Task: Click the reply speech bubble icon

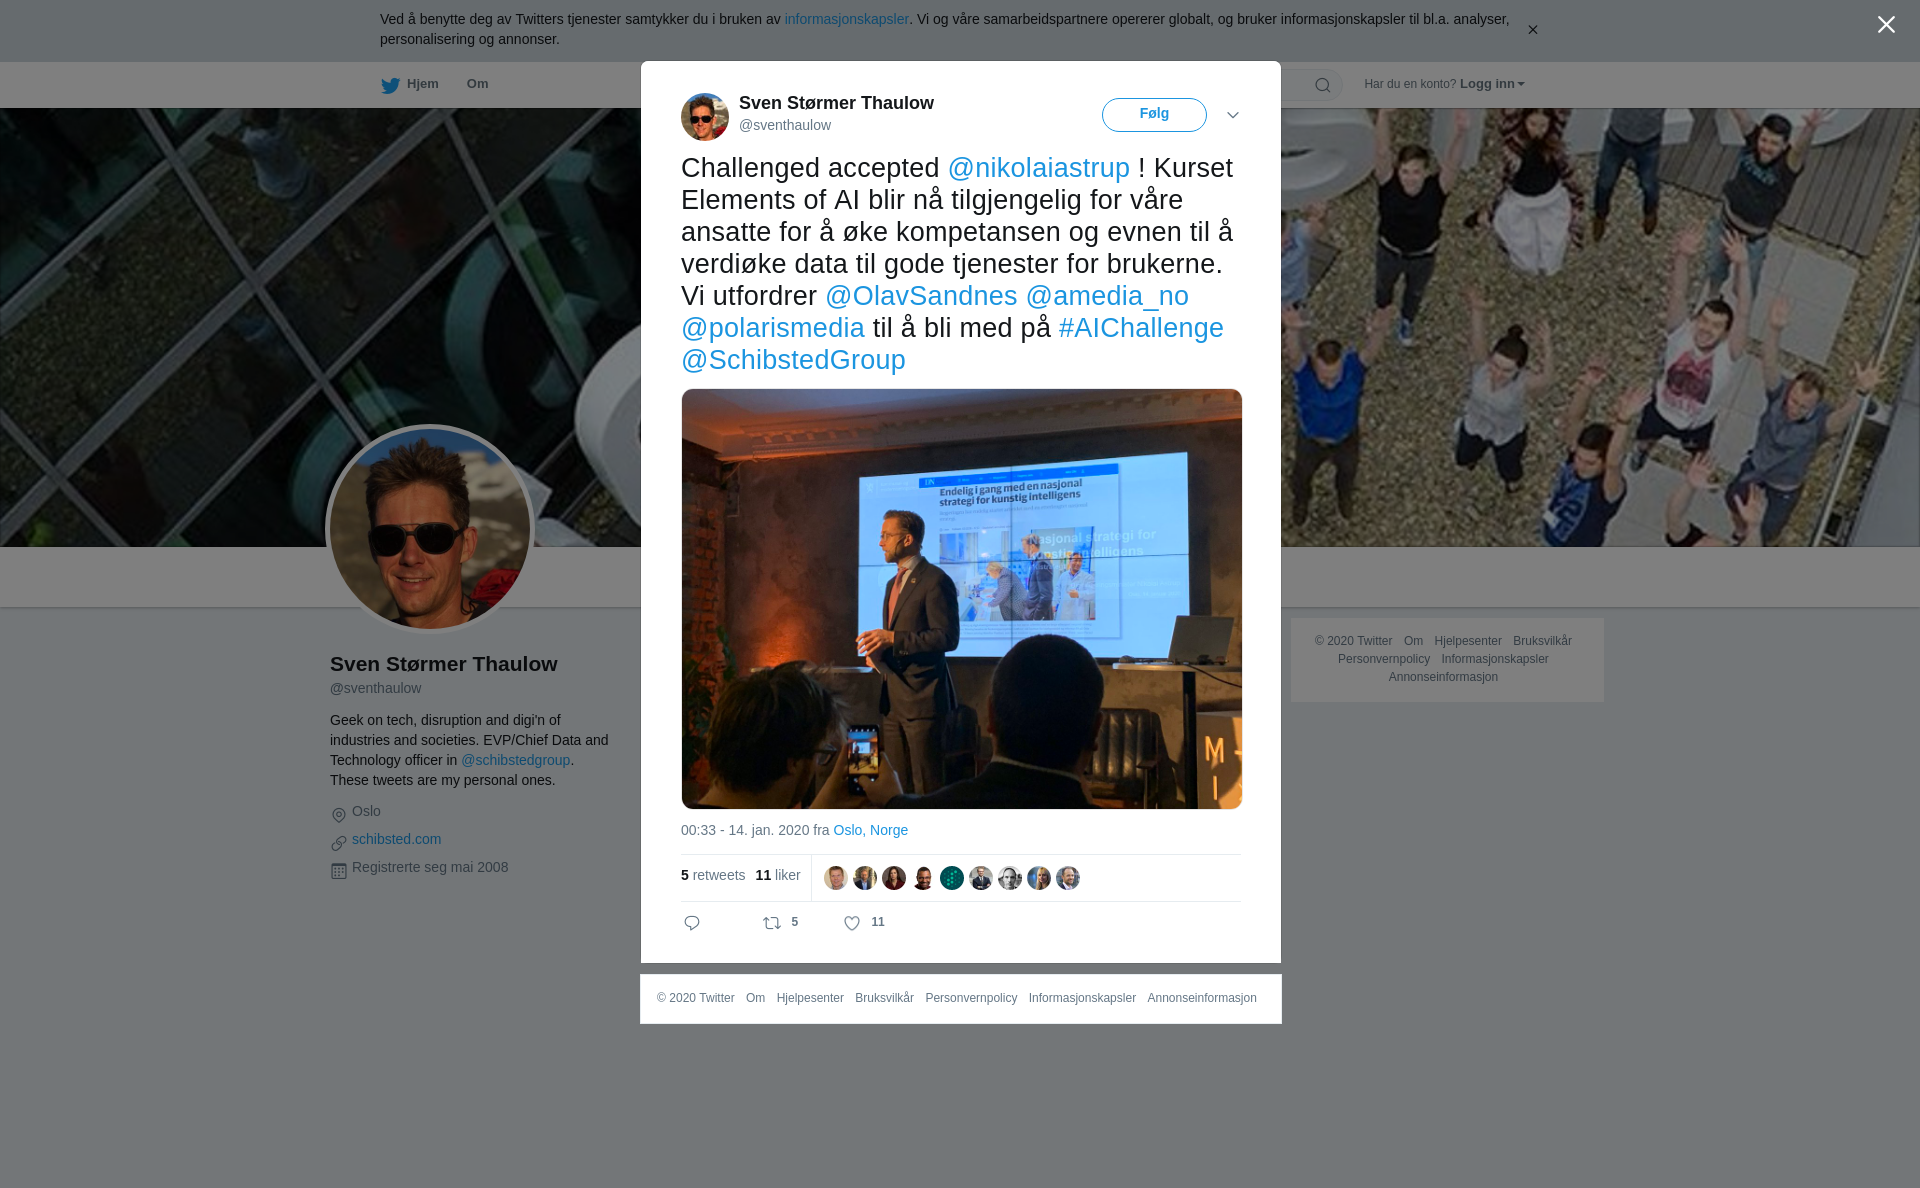Action: click(x=692, y=923)
